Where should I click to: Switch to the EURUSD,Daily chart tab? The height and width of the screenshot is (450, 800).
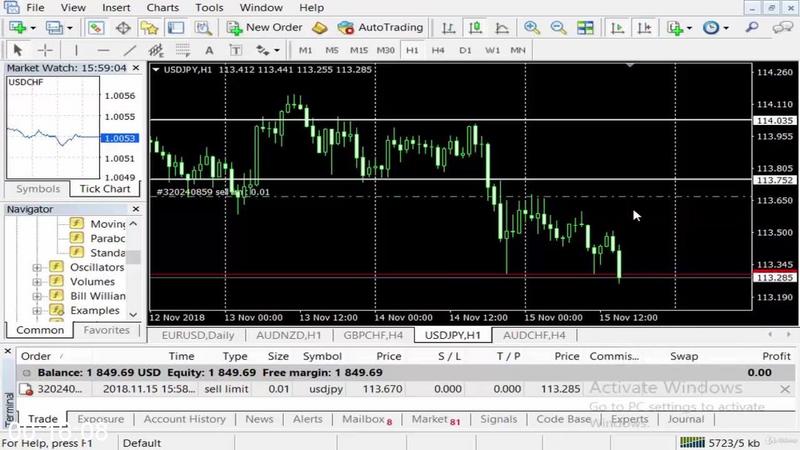[x=197, y=335]
